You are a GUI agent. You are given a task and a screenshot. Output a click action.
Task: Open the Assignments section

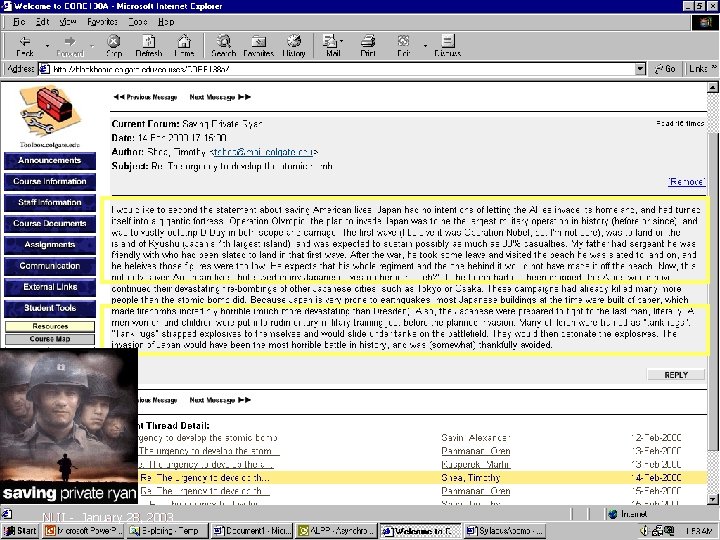click(x=50, y=245)
